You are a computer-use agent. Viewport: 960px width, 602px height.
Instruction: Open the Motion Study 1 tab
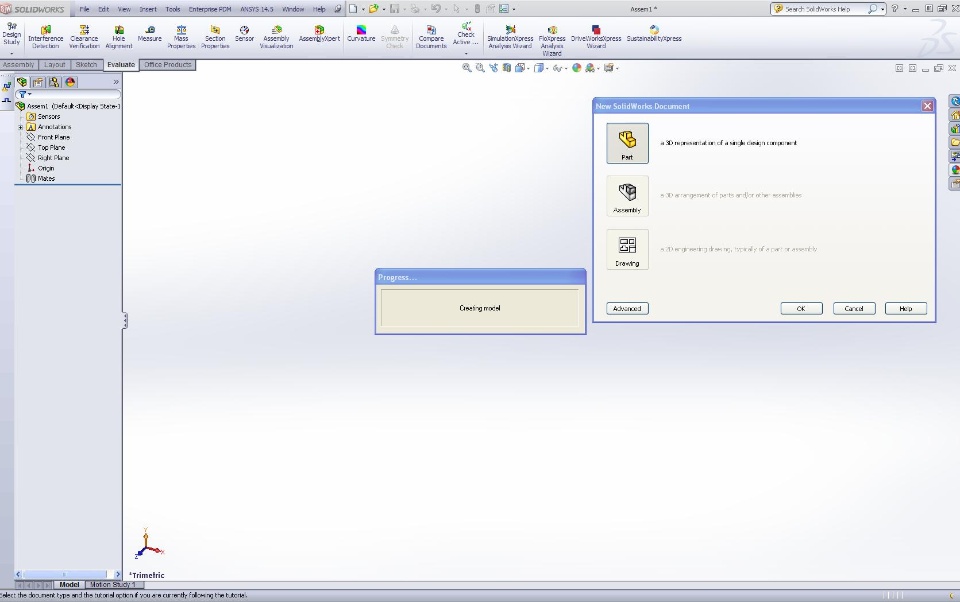(112, 585)
